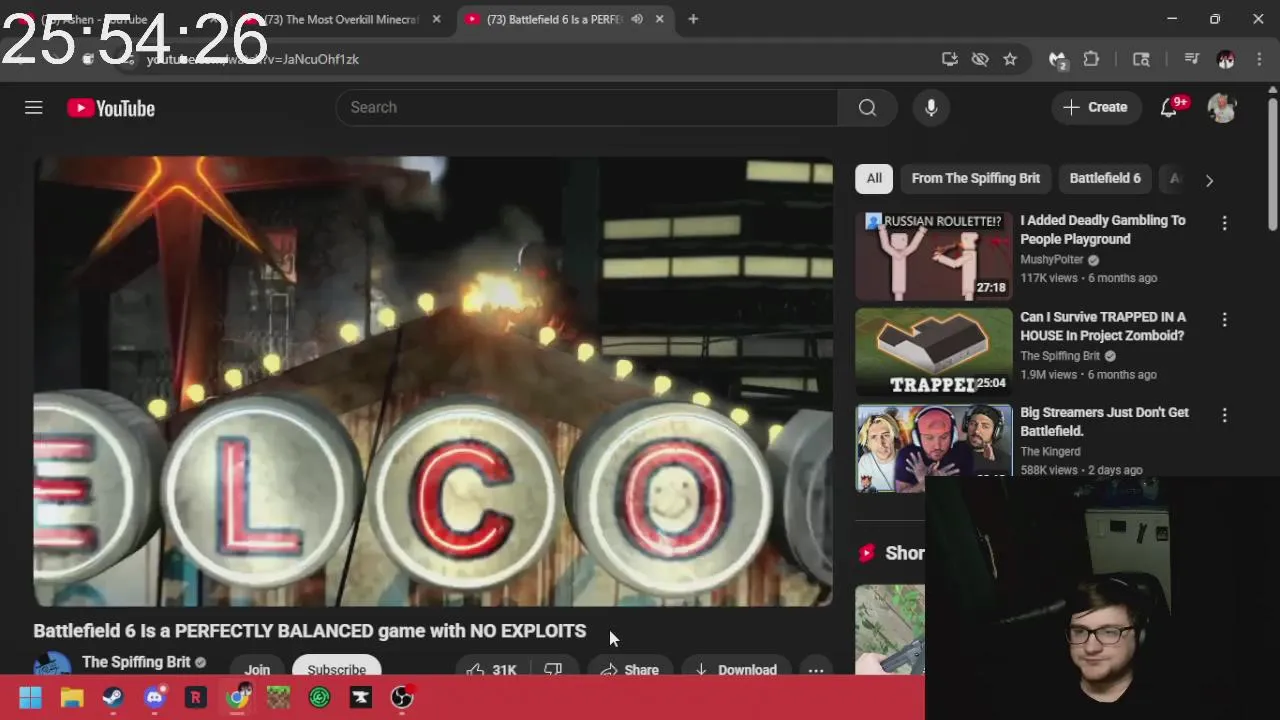Like the video with thumbs up
Image resolution: width=1280 pixels, height=720 pixels.
[x=490, y=669]
